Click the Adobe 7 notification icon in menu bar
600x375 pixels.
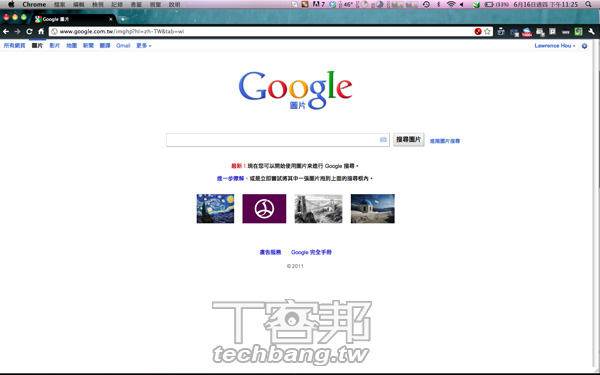(318, 4)
